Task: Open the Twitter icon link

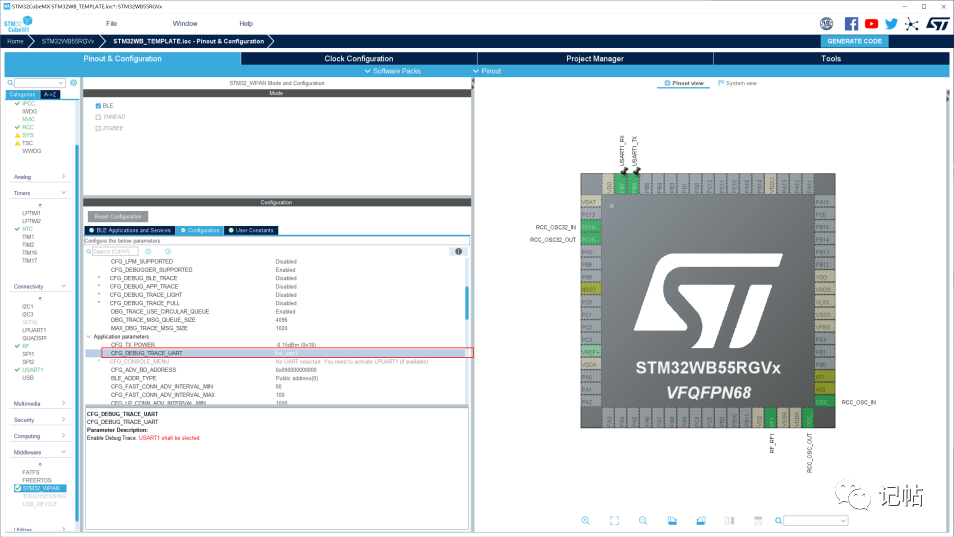Action: point(891,24)
